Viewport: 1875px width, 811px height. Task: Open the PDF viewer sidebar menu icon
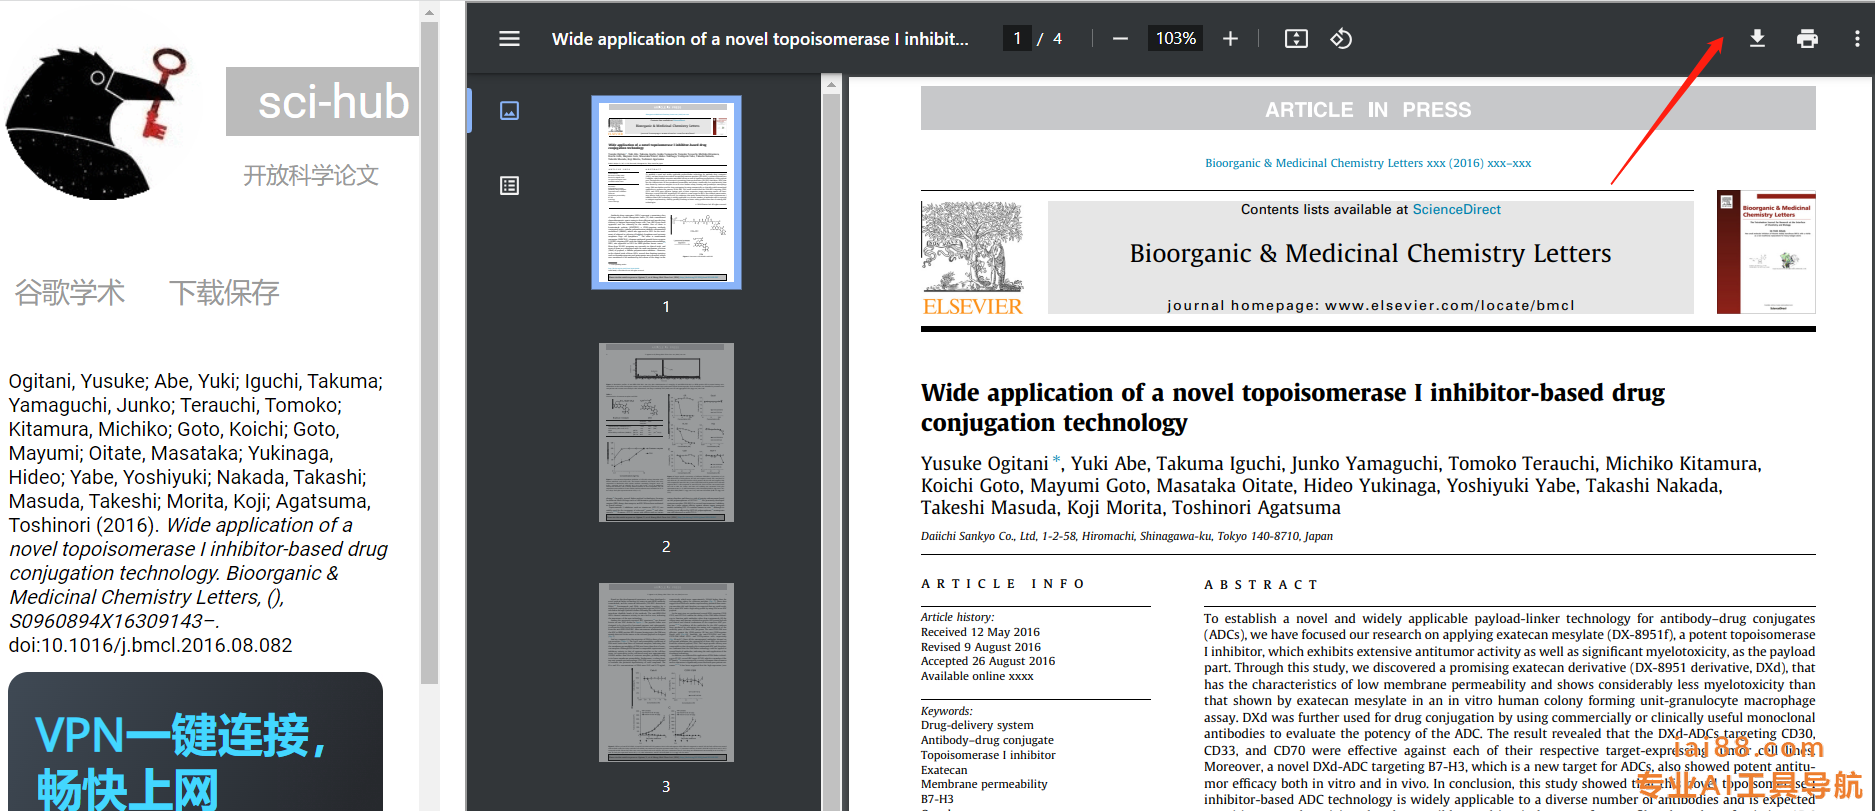(x=509, y=39)
